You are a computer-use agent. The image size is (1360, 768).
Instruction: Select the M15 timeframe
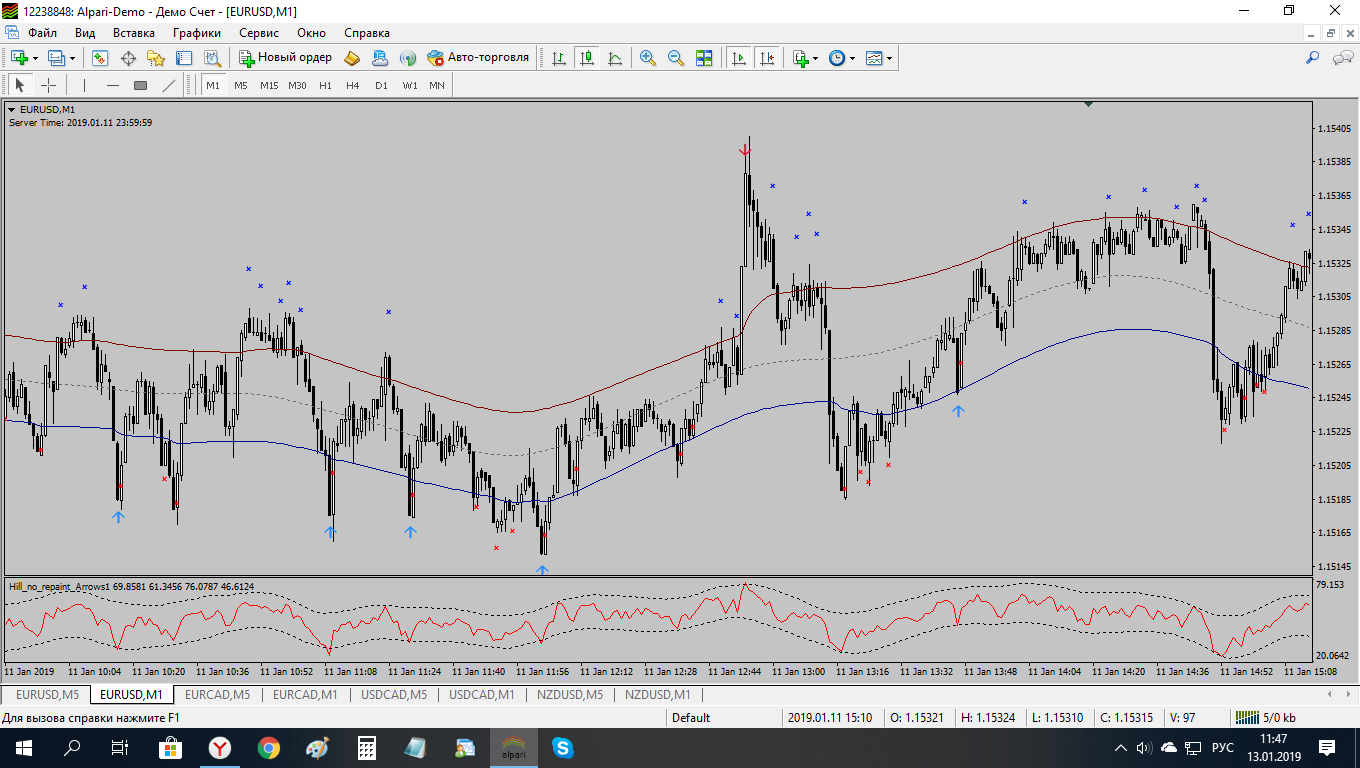click(x=269, y=86)
